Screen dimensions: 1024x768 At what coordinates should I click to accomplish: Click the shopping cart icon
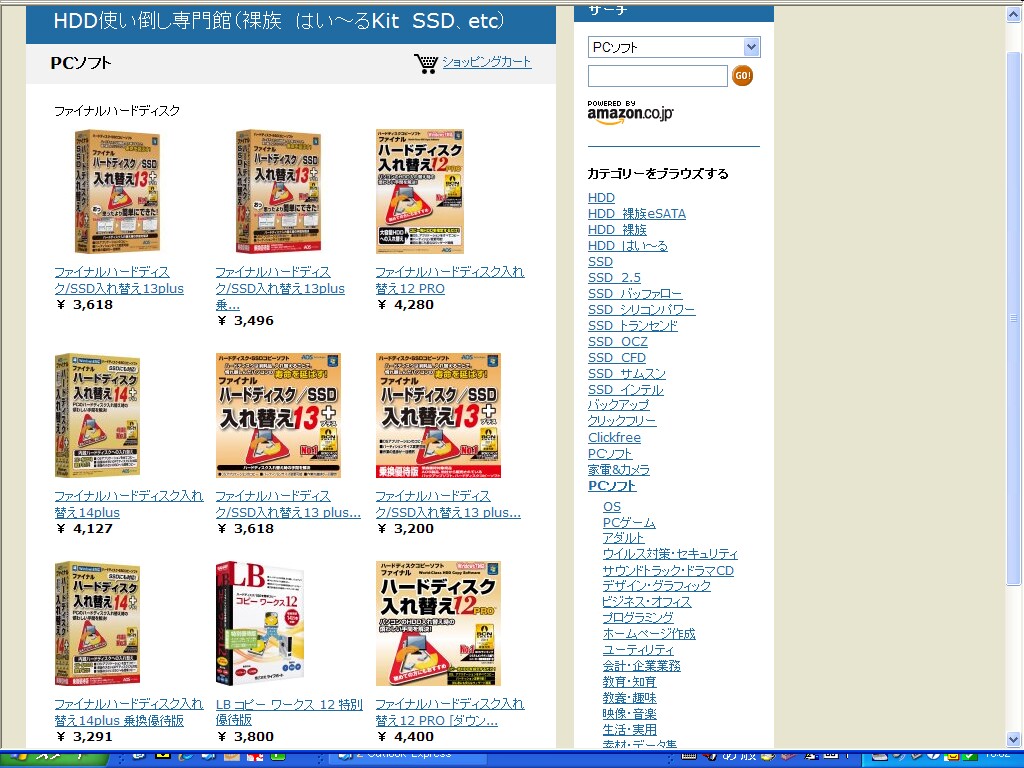pyautogui.click(x=426, y=63)
